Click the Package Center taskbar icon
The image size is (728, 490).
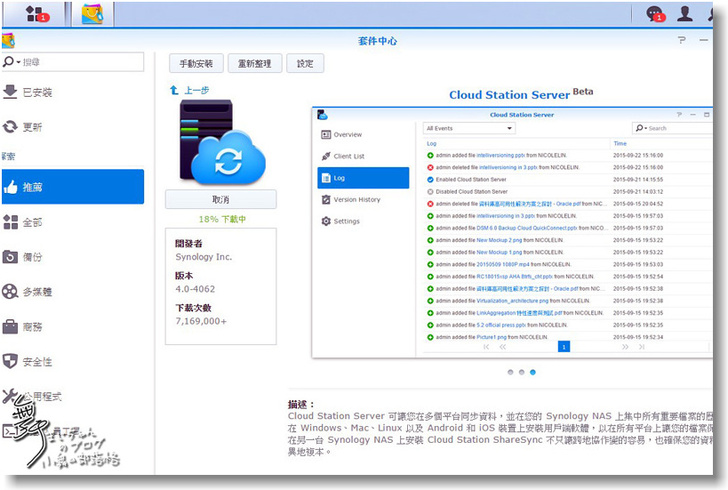pyautogui.click(x=92, y=14)
